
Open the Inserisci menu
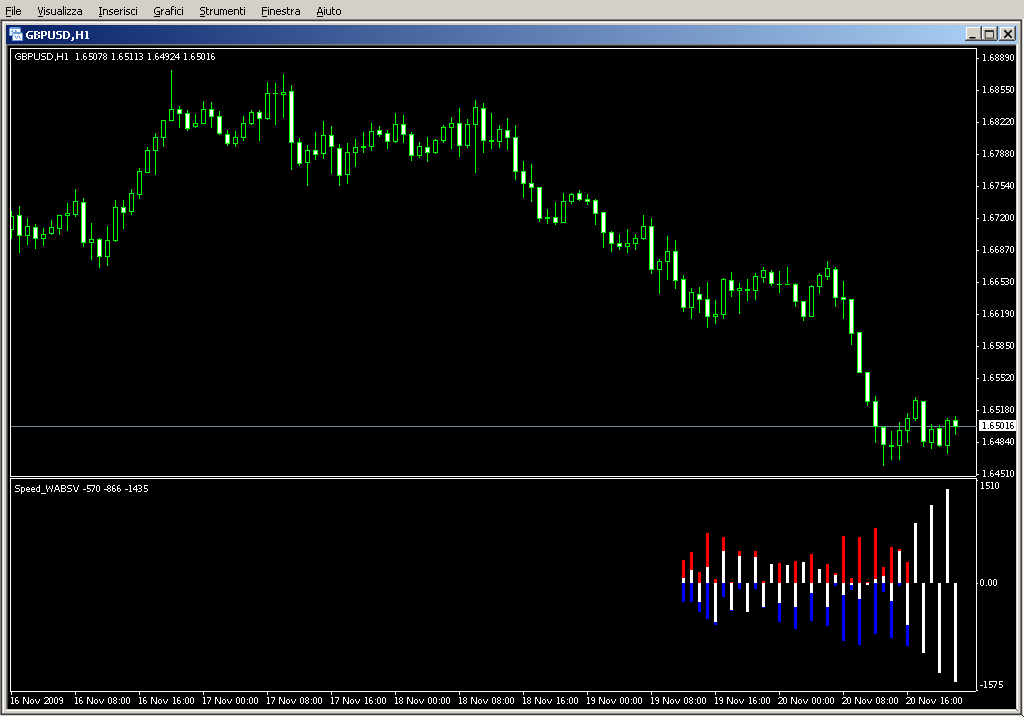click(118, 11)
